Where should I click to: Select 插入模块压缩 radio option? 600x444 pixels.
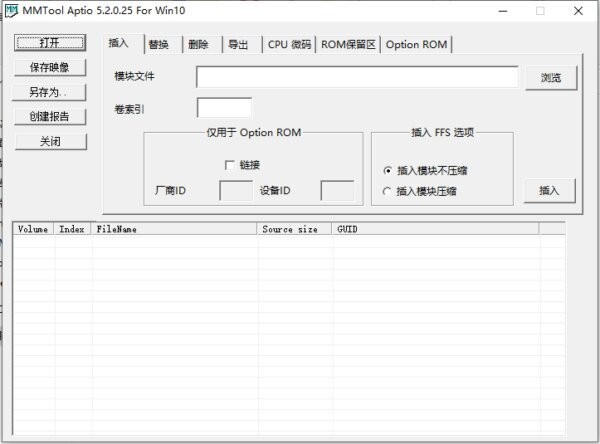[387, 191]
